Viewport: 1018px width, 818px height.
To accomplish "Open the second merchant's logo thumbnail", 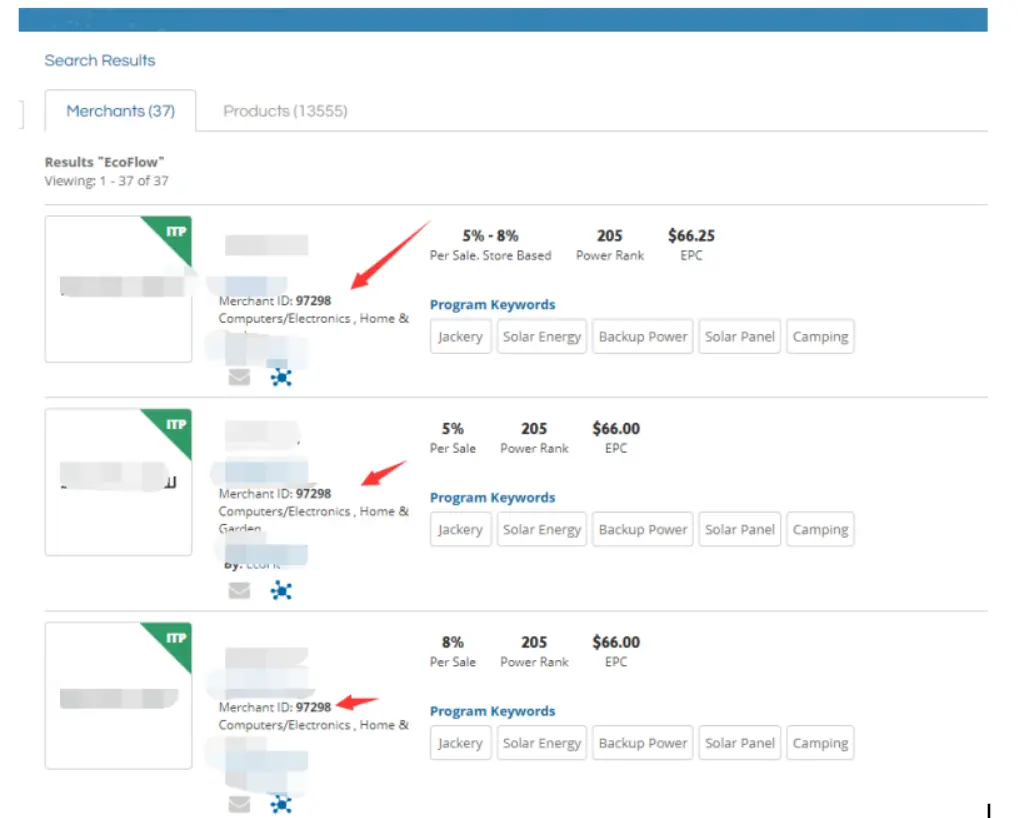I will coord(118,482).
